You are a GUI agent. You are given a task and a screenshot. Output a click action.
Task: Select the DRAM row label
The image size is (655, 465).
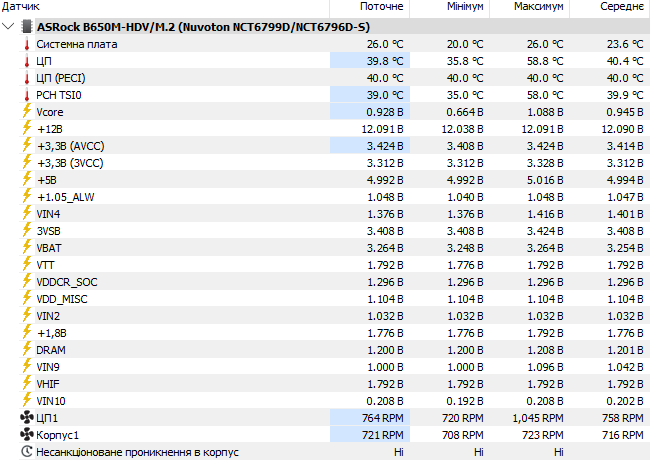click(51, 350)
